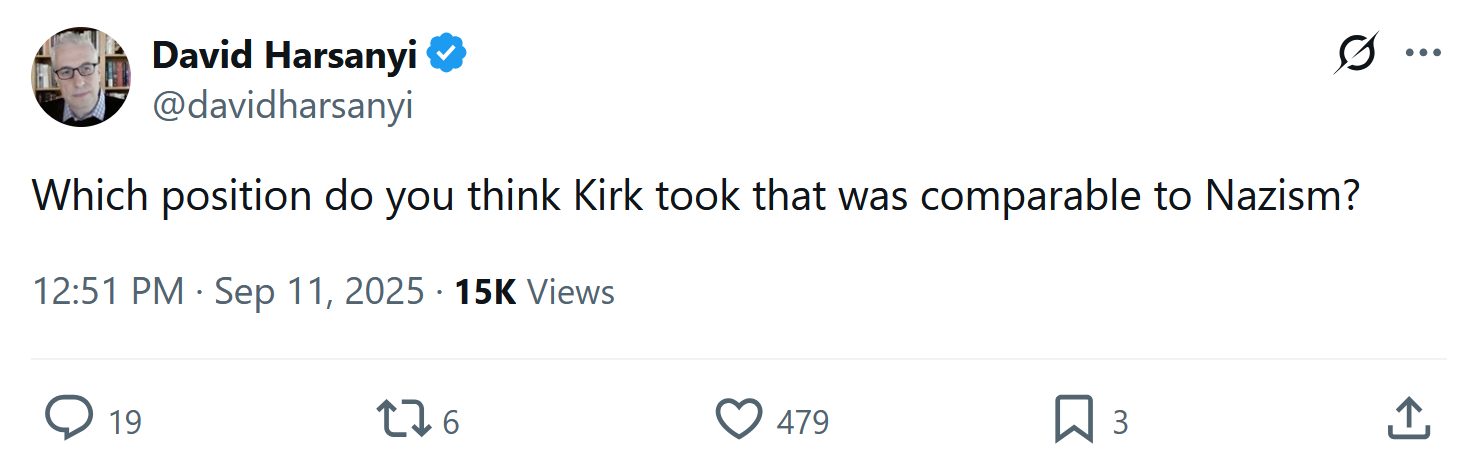Open the 15K Views analytics
Viewport: 1480px width, 467px height.
[534, 292]
